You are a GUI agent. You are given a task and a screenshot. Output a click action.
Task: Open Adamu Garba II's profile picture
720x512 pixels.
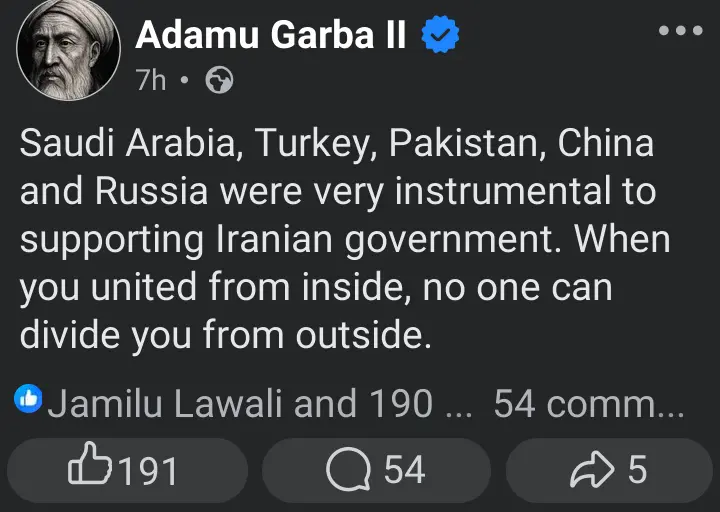coord(69,50)
